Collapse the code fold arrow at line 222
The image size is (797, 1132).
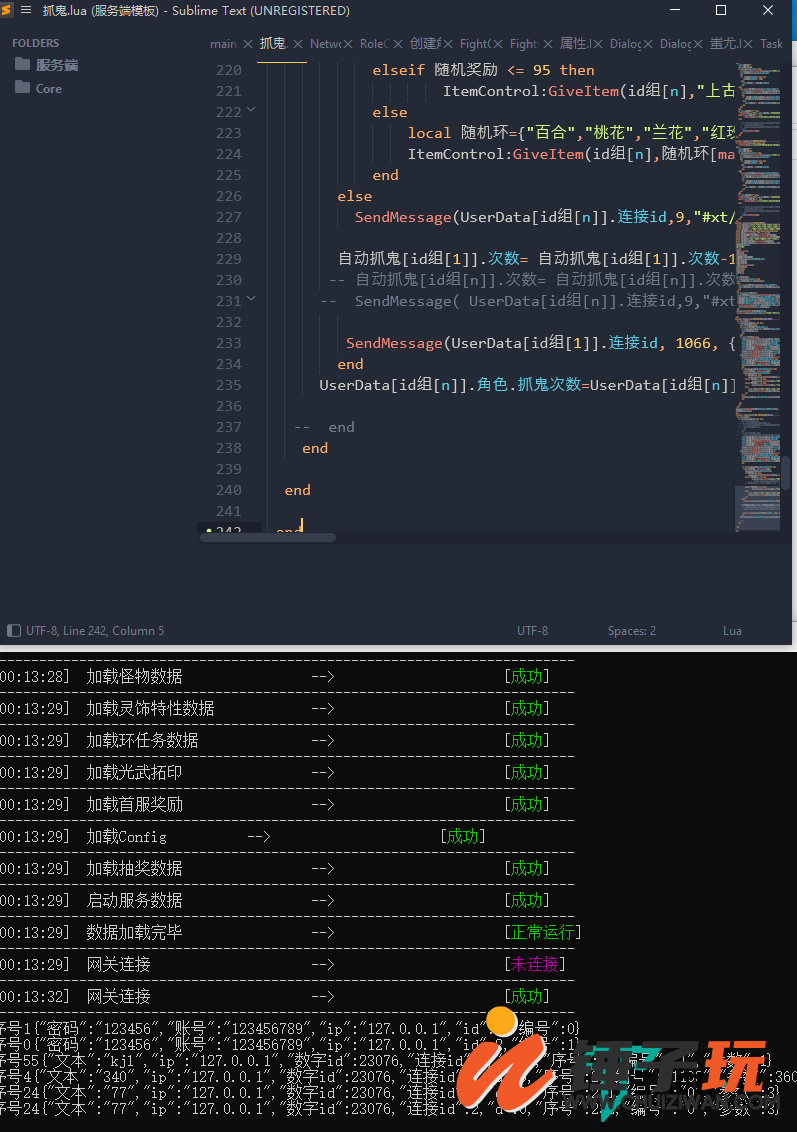click(x=251, y=110)
